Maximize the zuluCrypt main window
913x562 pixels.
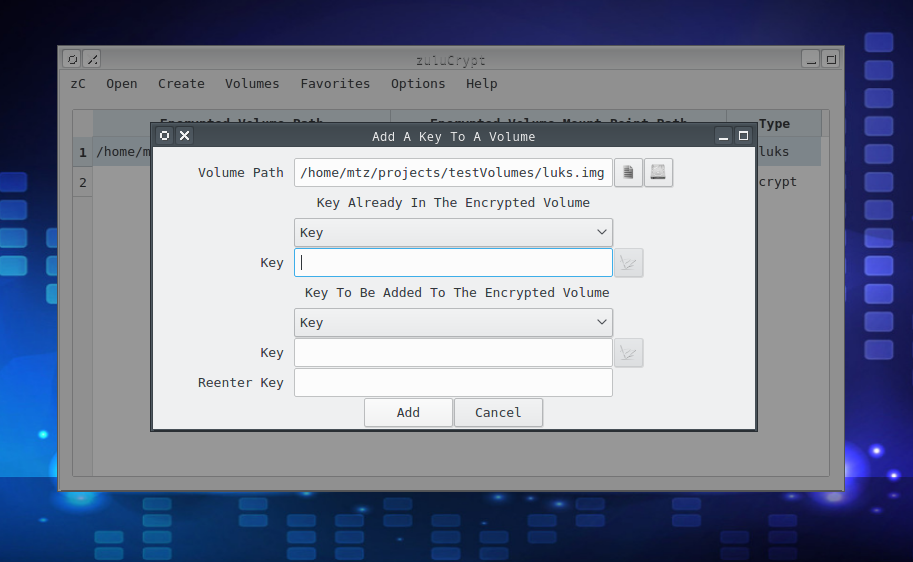click(831, 59)
